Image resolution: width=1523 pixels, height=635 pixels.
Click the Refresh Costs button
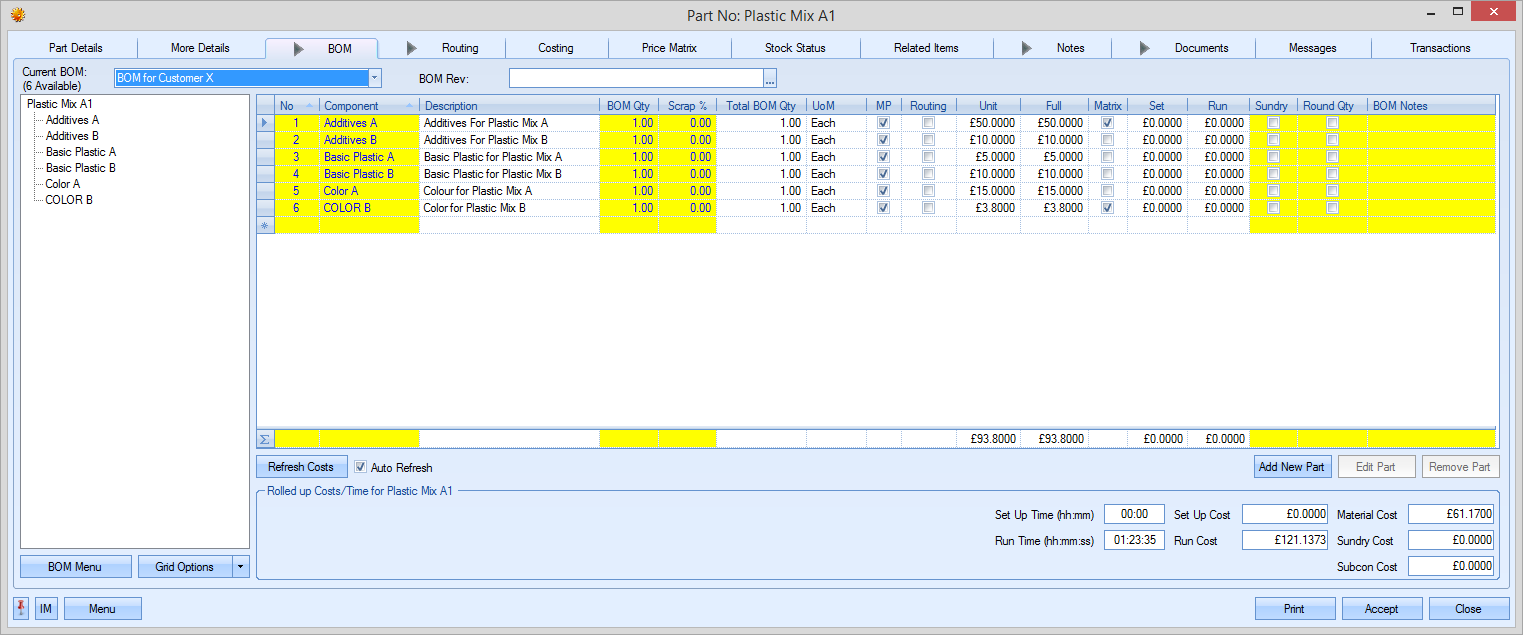(301, 467)
